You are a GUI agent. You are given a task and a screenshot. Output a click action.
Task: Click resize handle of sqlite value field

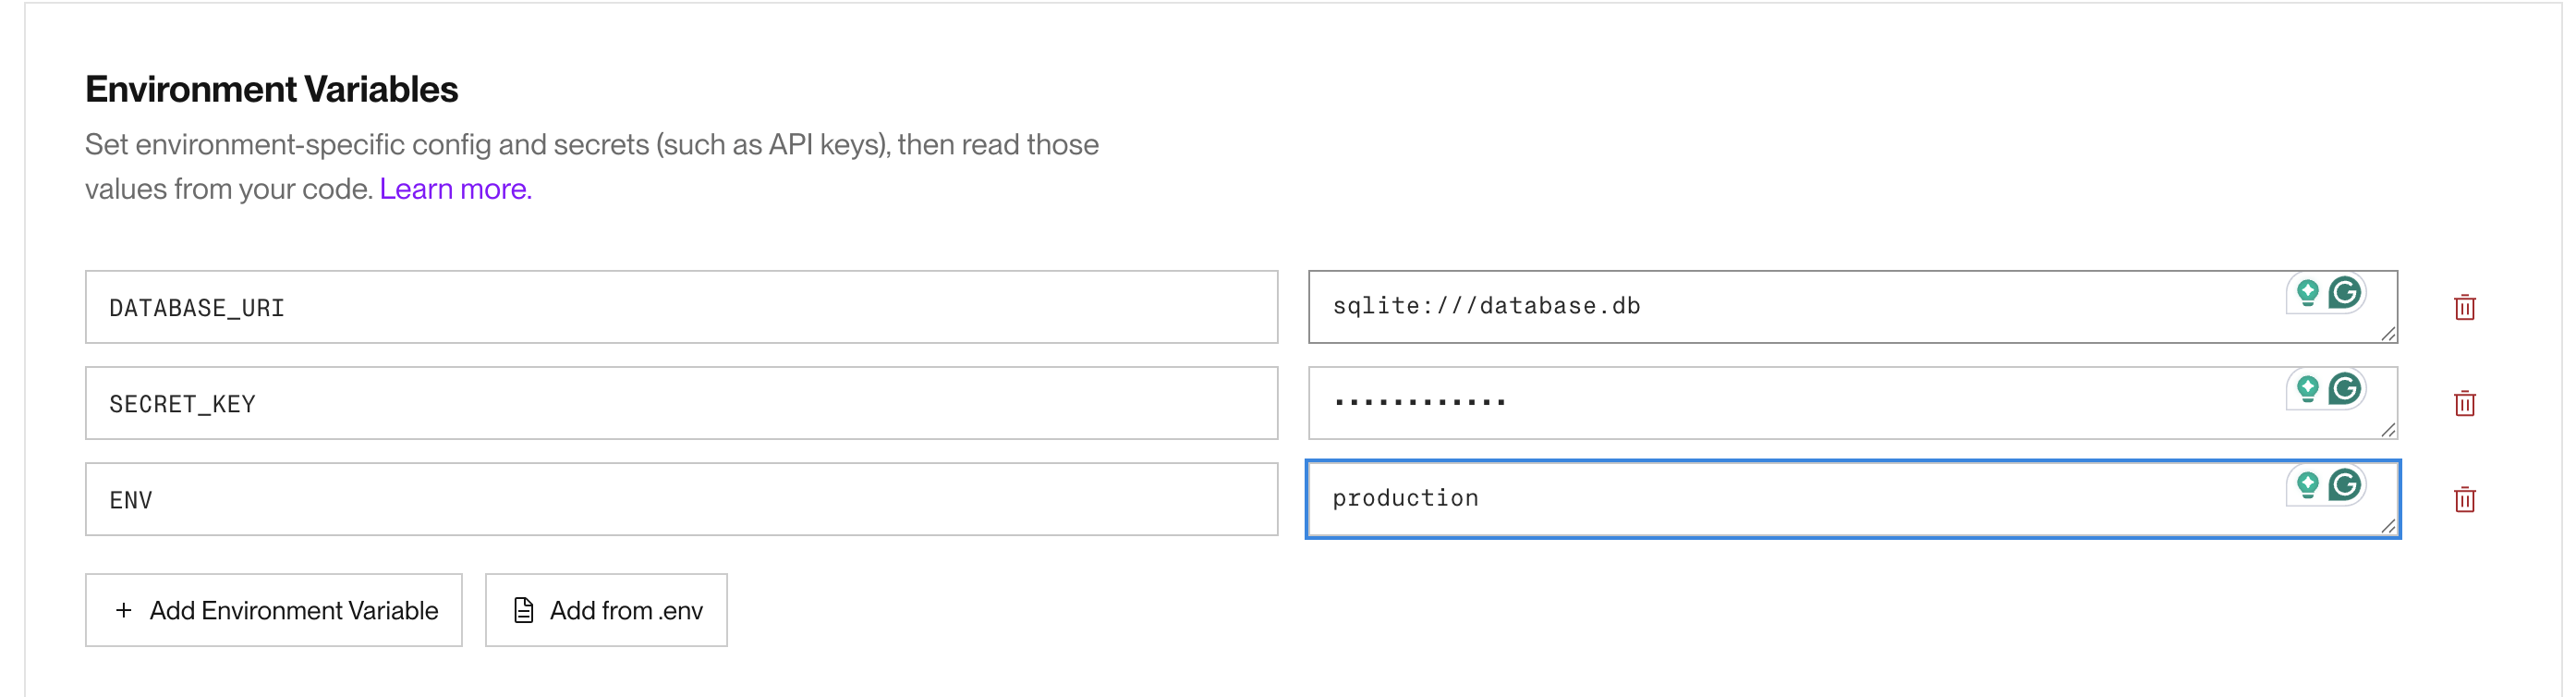click(x=2388, y=334)
